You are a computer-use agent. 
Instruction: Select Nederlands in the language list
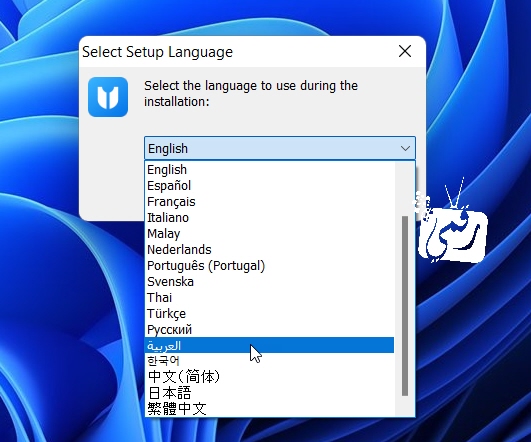pyautogui.click(x=270, y=250)
